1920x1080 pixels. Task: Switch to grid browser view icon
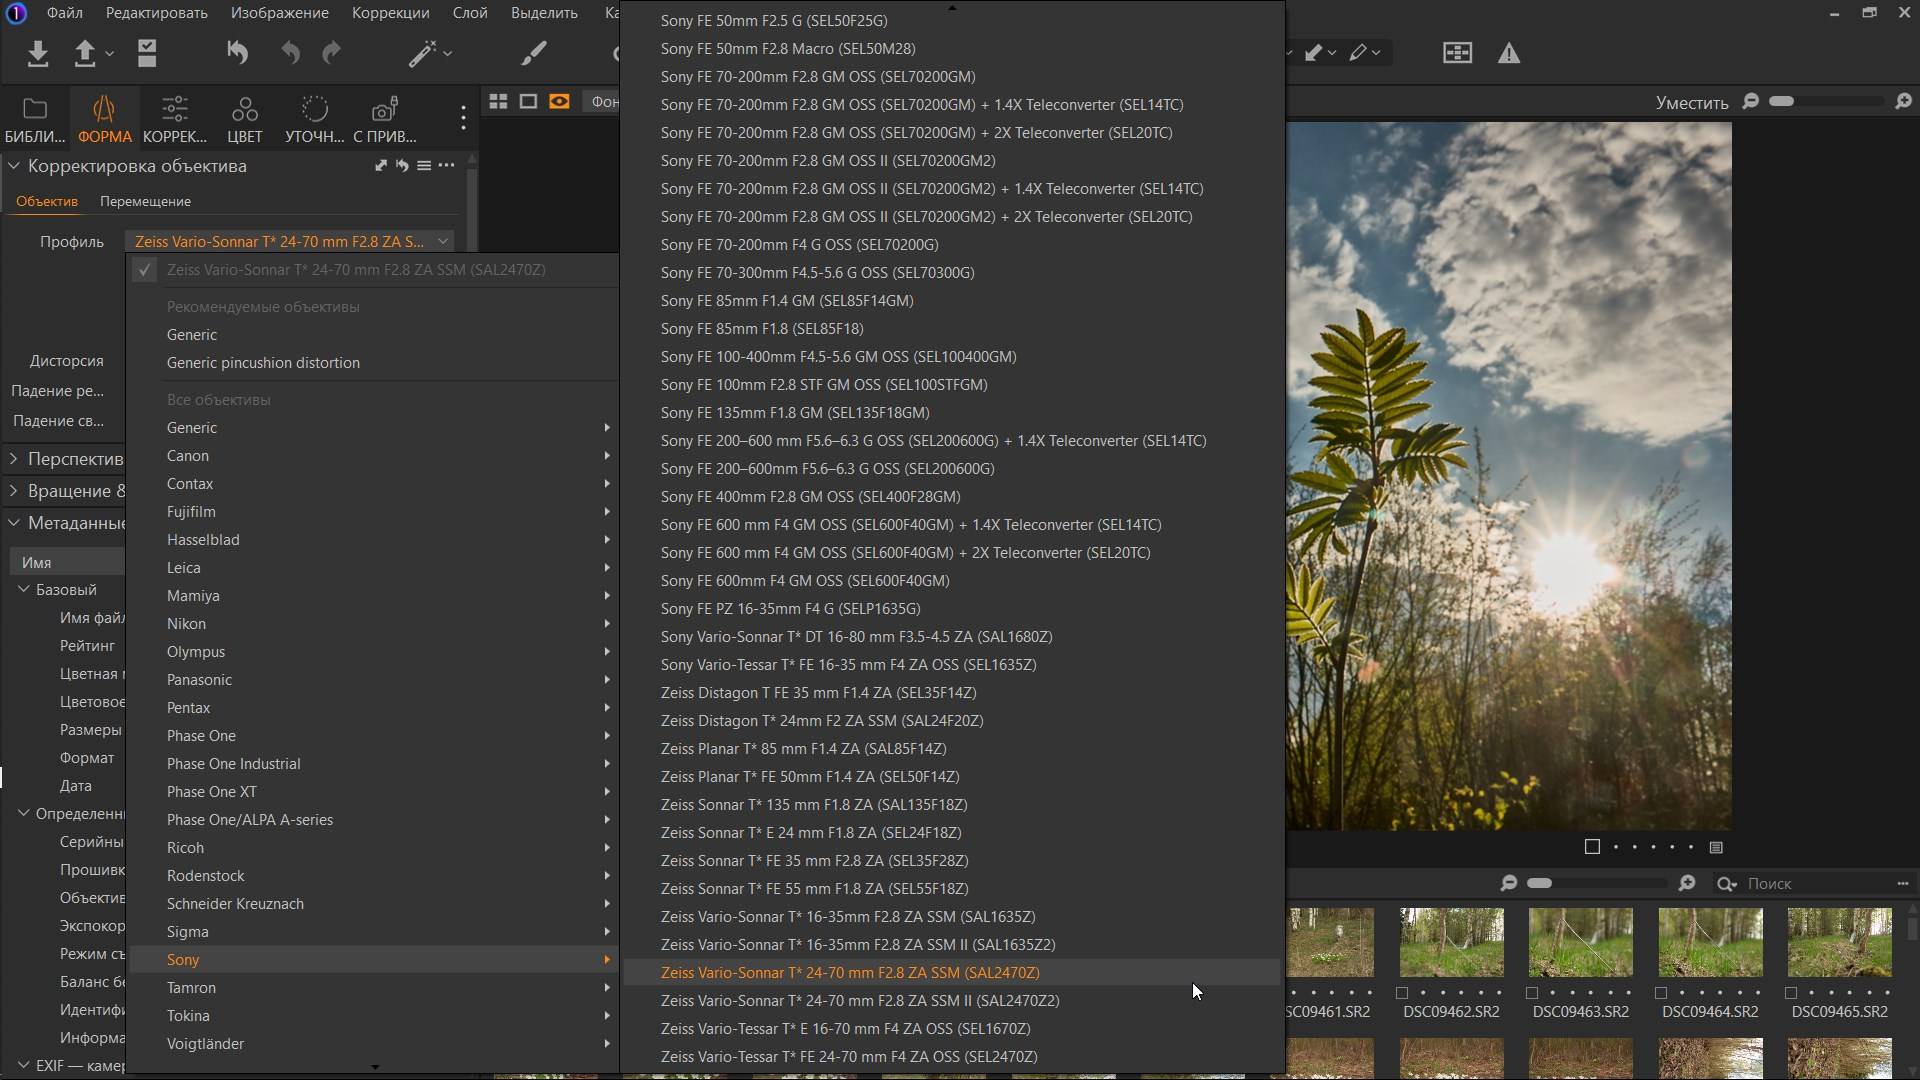point(498,101)
